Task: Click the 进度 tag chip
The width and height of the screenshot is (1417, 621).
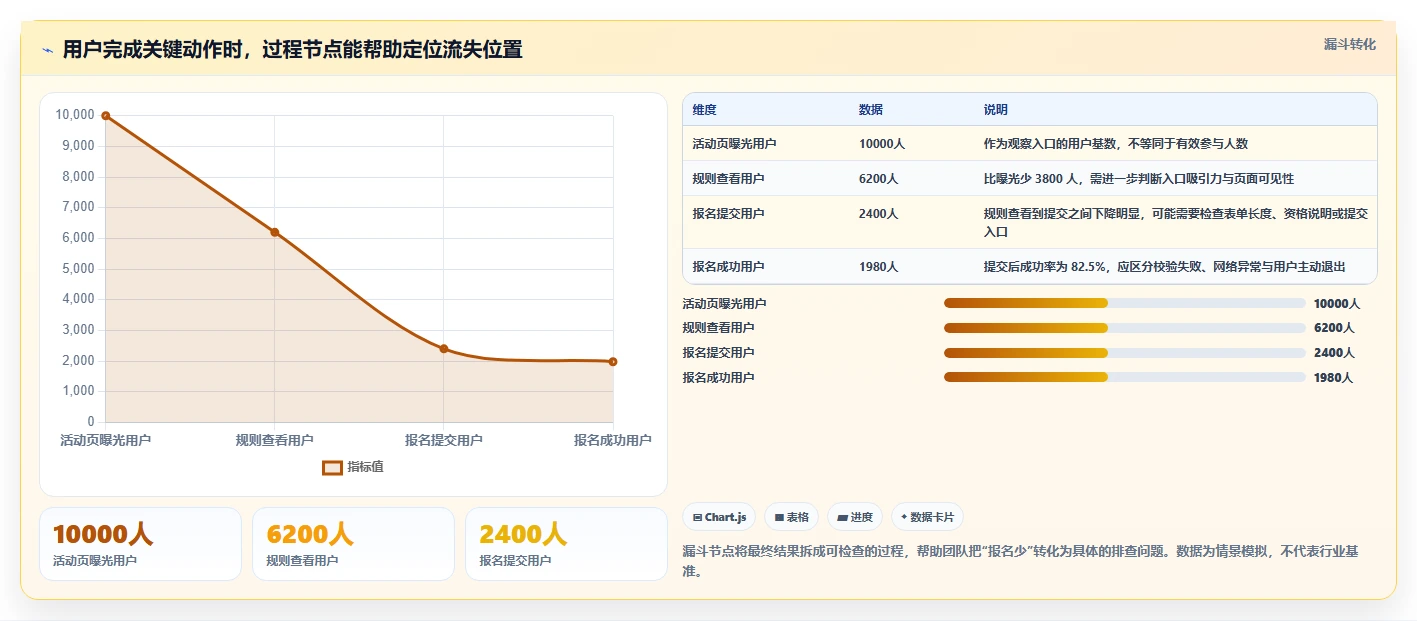Action: (x=855, y=517)
